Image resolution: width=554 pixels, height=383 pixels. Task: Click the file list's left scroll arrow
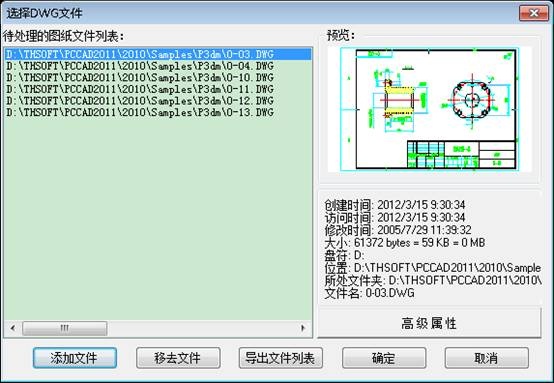click(13, 328)
